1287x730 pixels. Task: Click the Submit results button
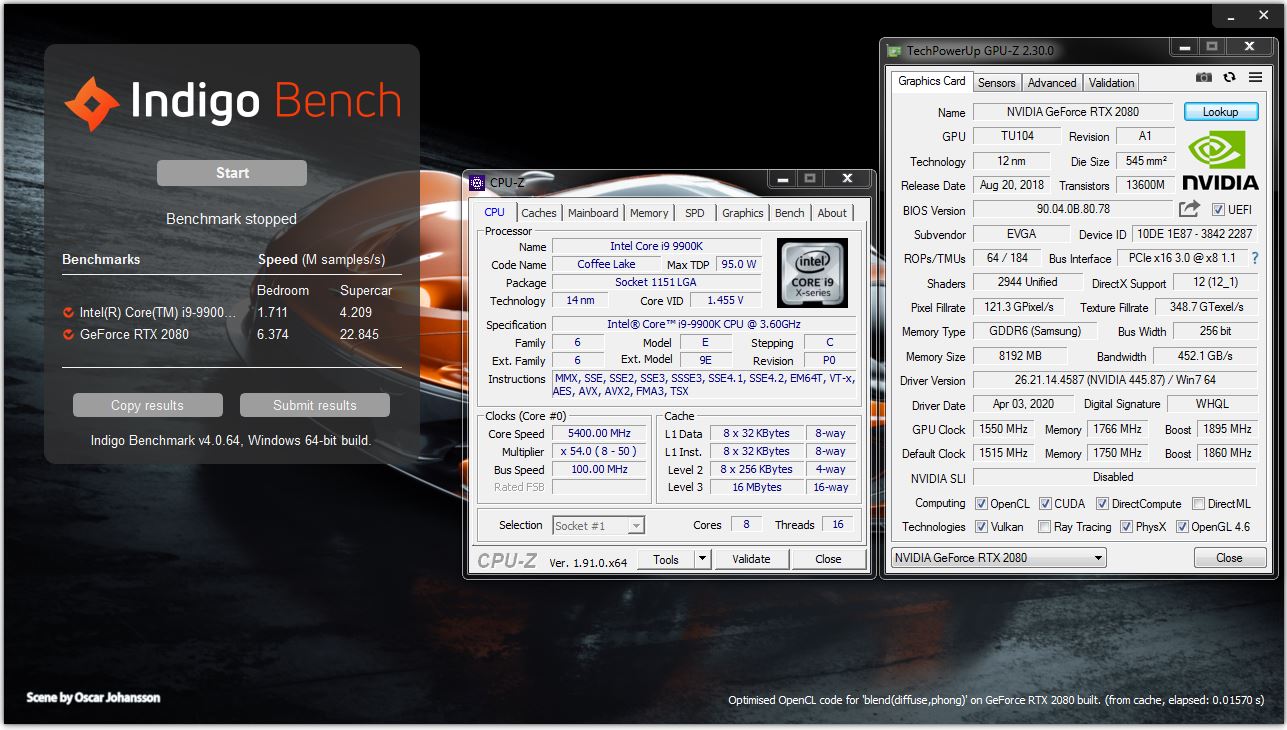(x=315, y=405)
